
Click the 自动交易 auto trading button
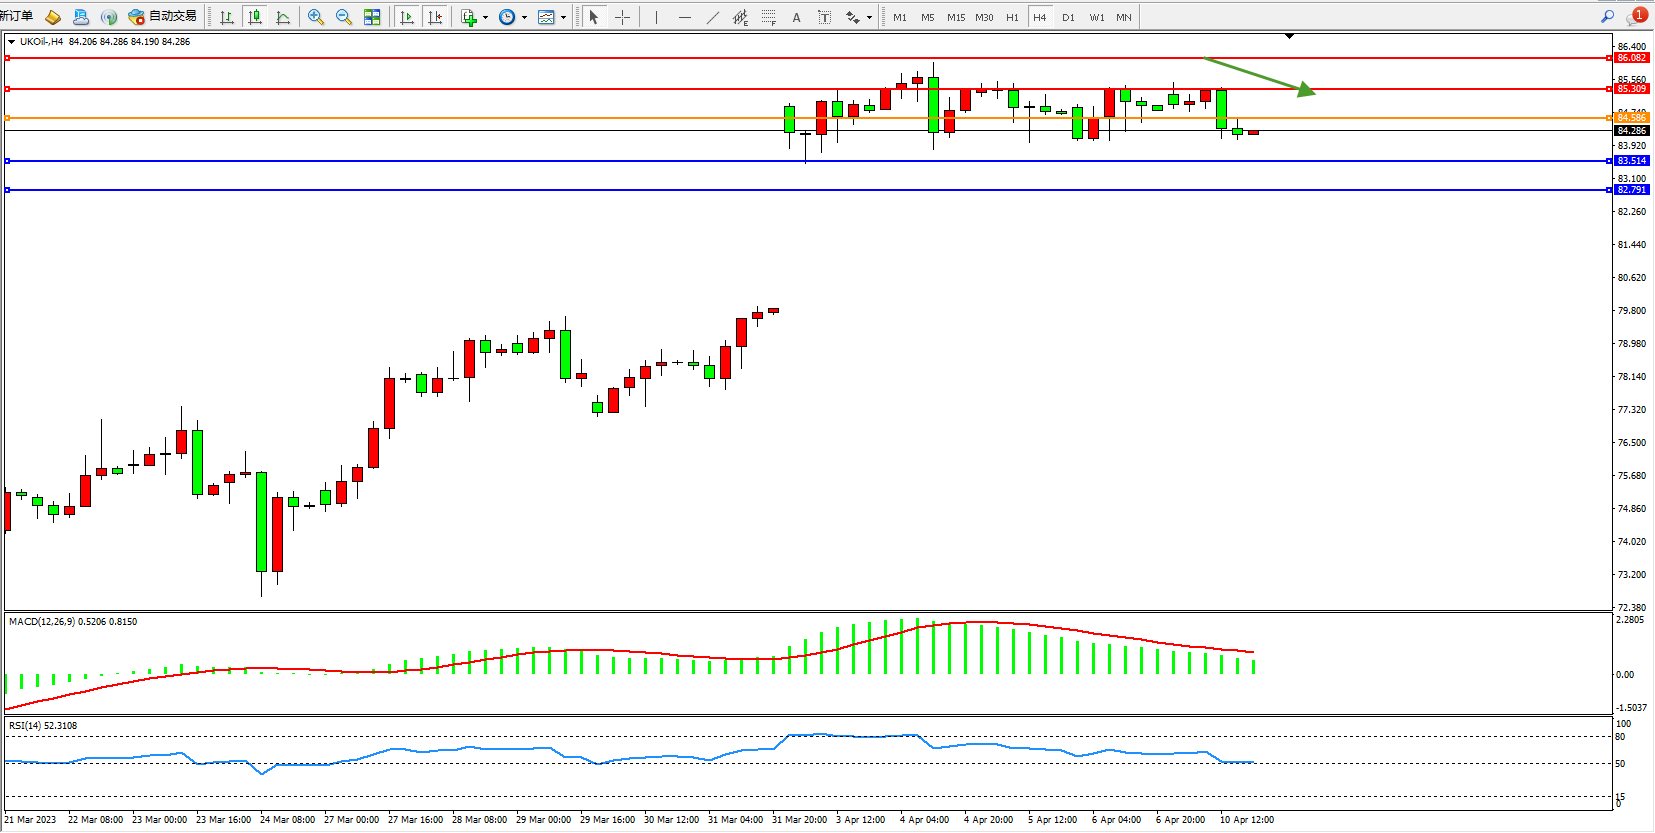pyautogui.click(x=163, y=16)
